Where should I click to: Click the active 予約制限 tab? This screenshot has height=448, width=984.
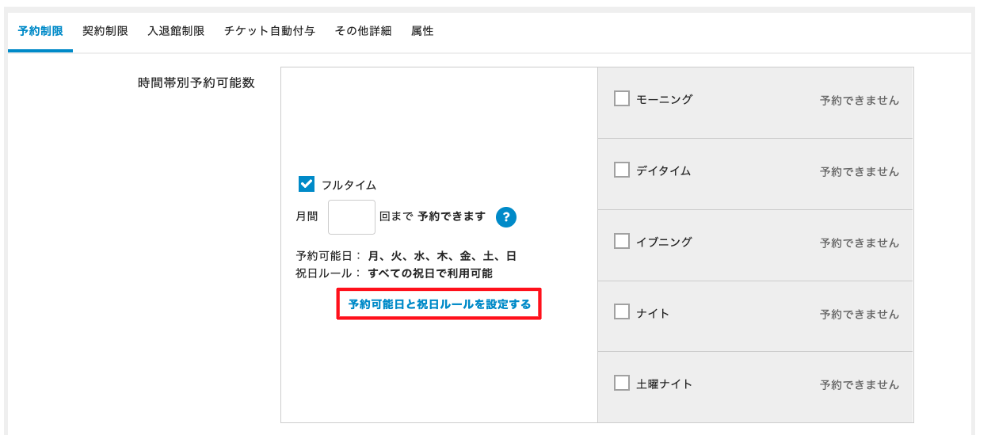[x=41, y=31]
